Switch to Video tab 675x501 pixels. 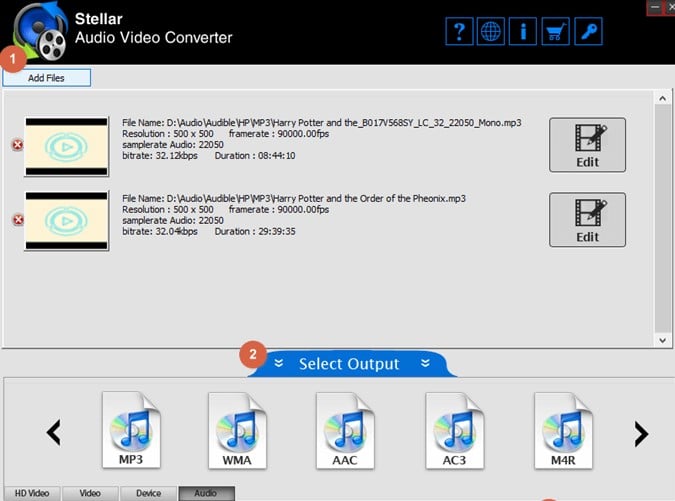[x=90, y=493]
